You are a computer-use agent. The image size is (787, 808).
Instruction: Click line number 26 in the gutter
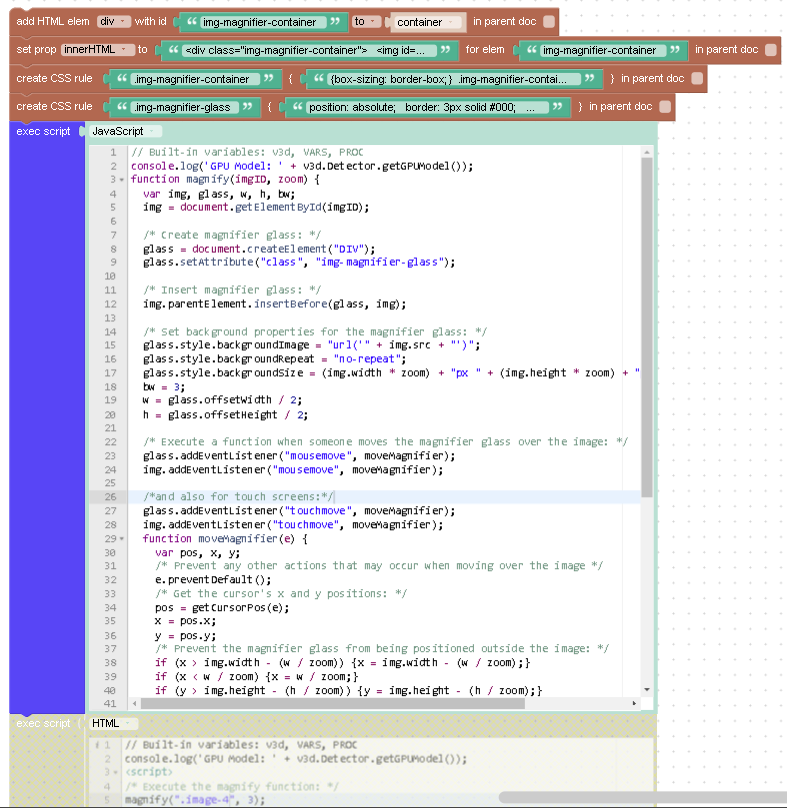[x=110, y=497]
